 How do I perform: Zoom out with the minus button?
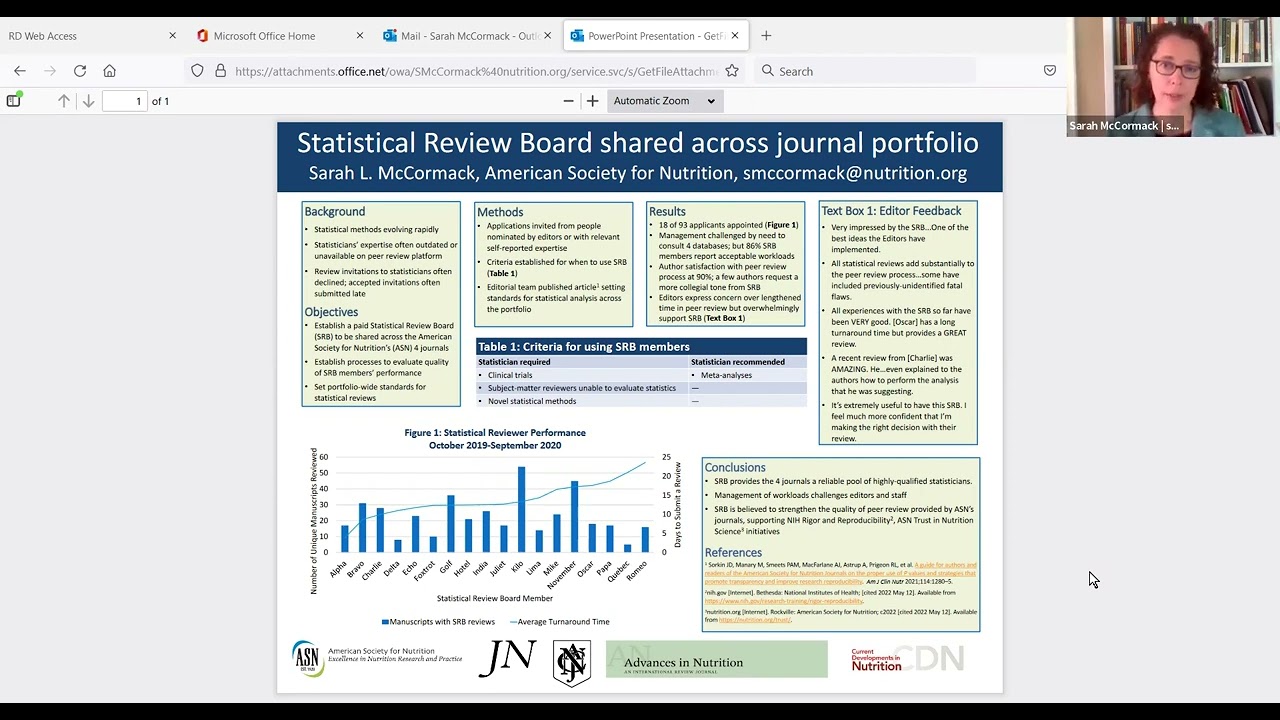(568, 101)
